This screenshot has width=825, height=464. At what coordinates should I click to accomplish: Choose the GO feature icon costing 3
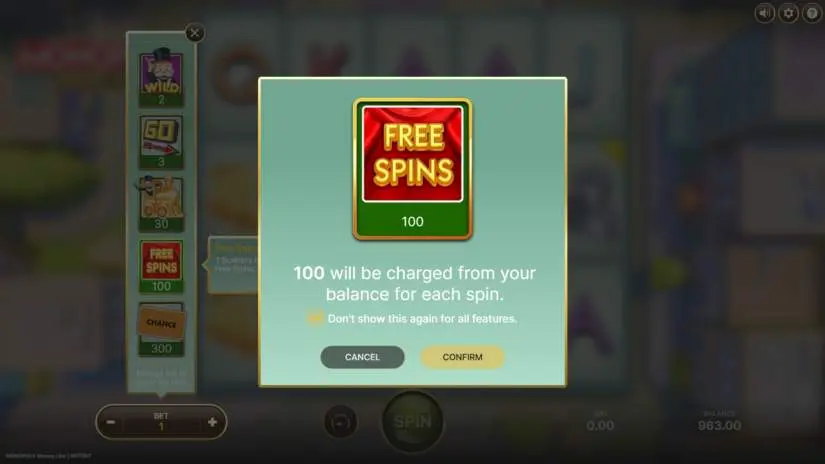(161, 142)
